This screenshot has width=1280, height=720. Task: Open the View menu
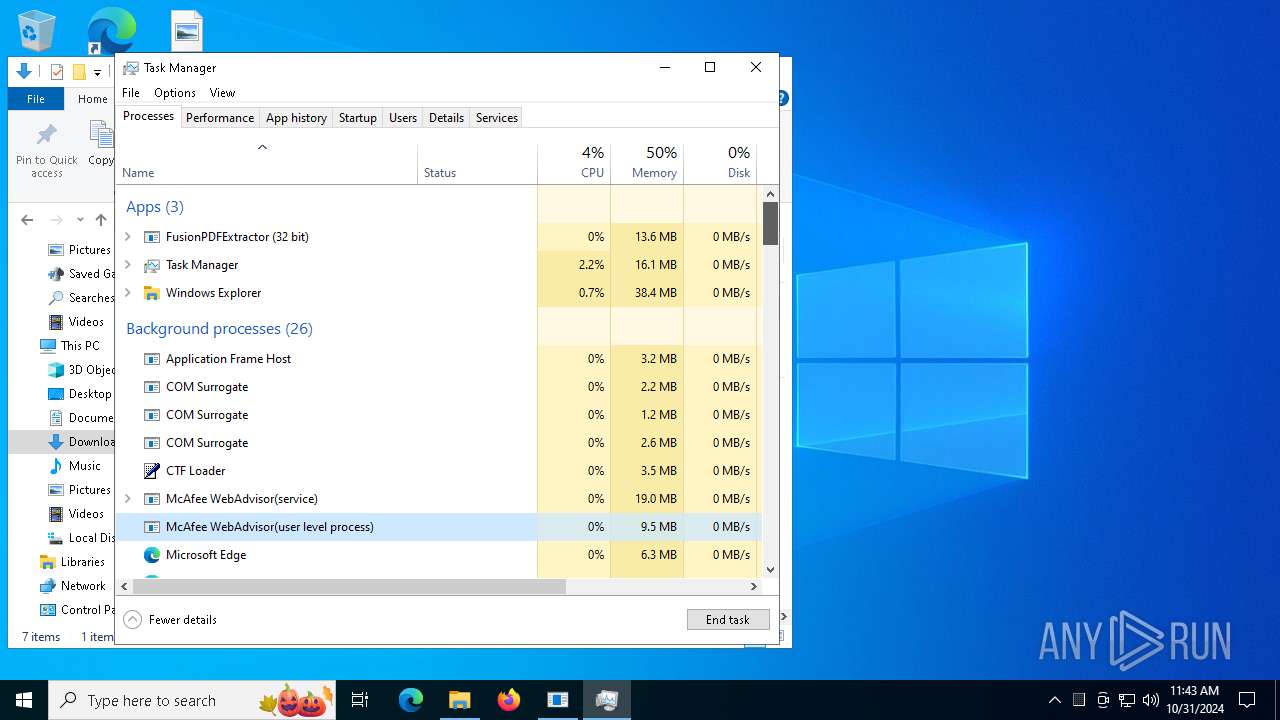coord(222,93)
